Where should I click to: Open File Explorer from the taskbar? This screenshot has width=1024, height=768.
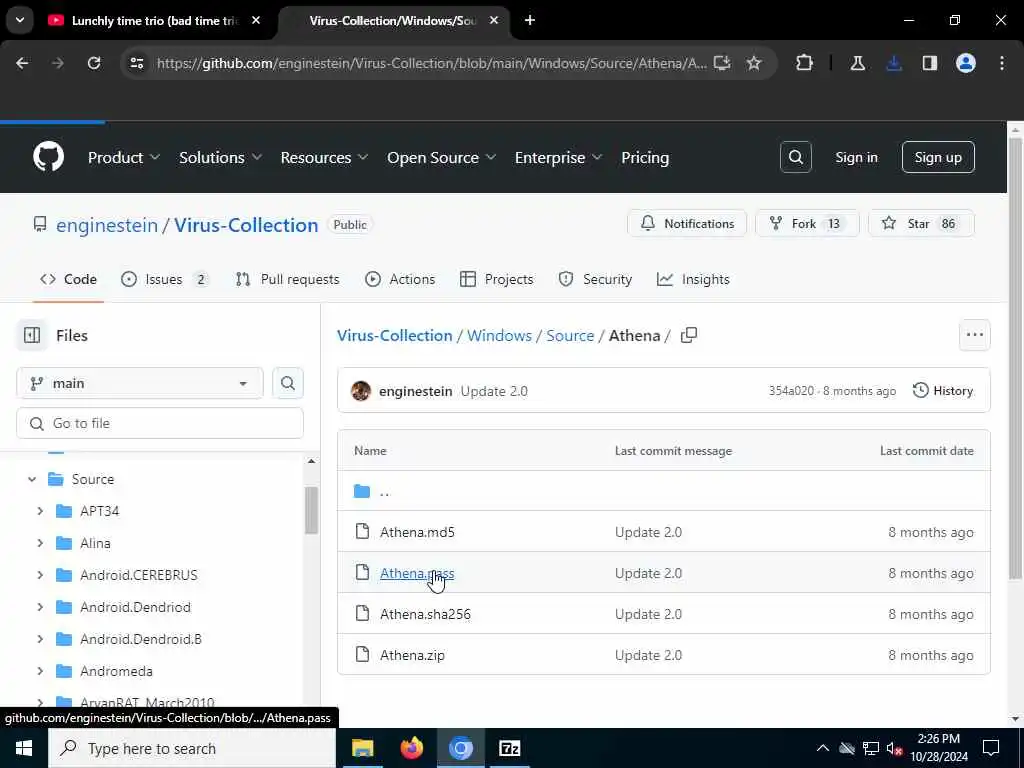(362, 748)
